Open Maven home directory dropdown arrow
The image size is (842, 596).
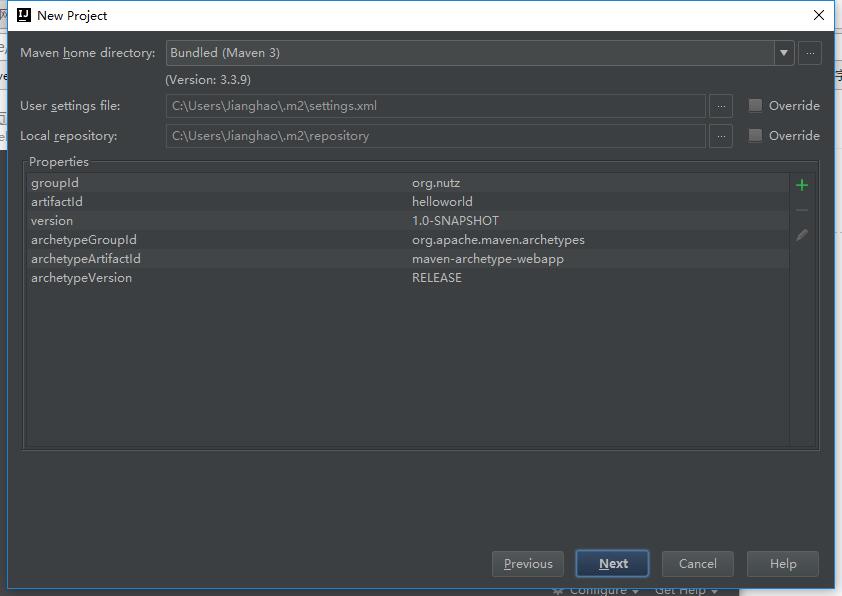coord(783,53)
